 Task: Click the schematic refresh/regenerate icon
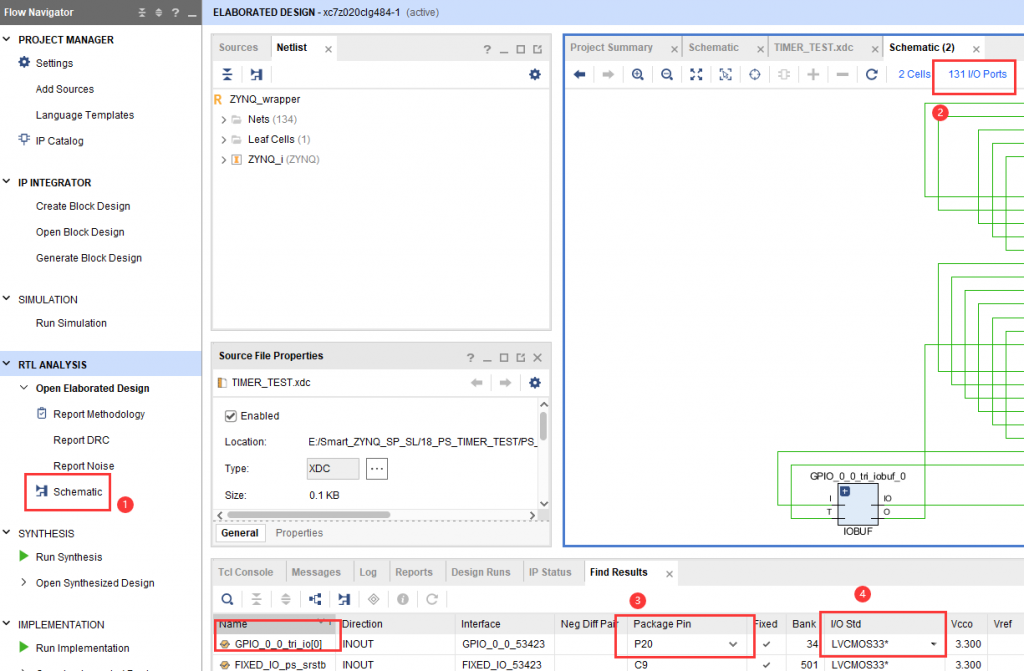[x=871, y=75]
